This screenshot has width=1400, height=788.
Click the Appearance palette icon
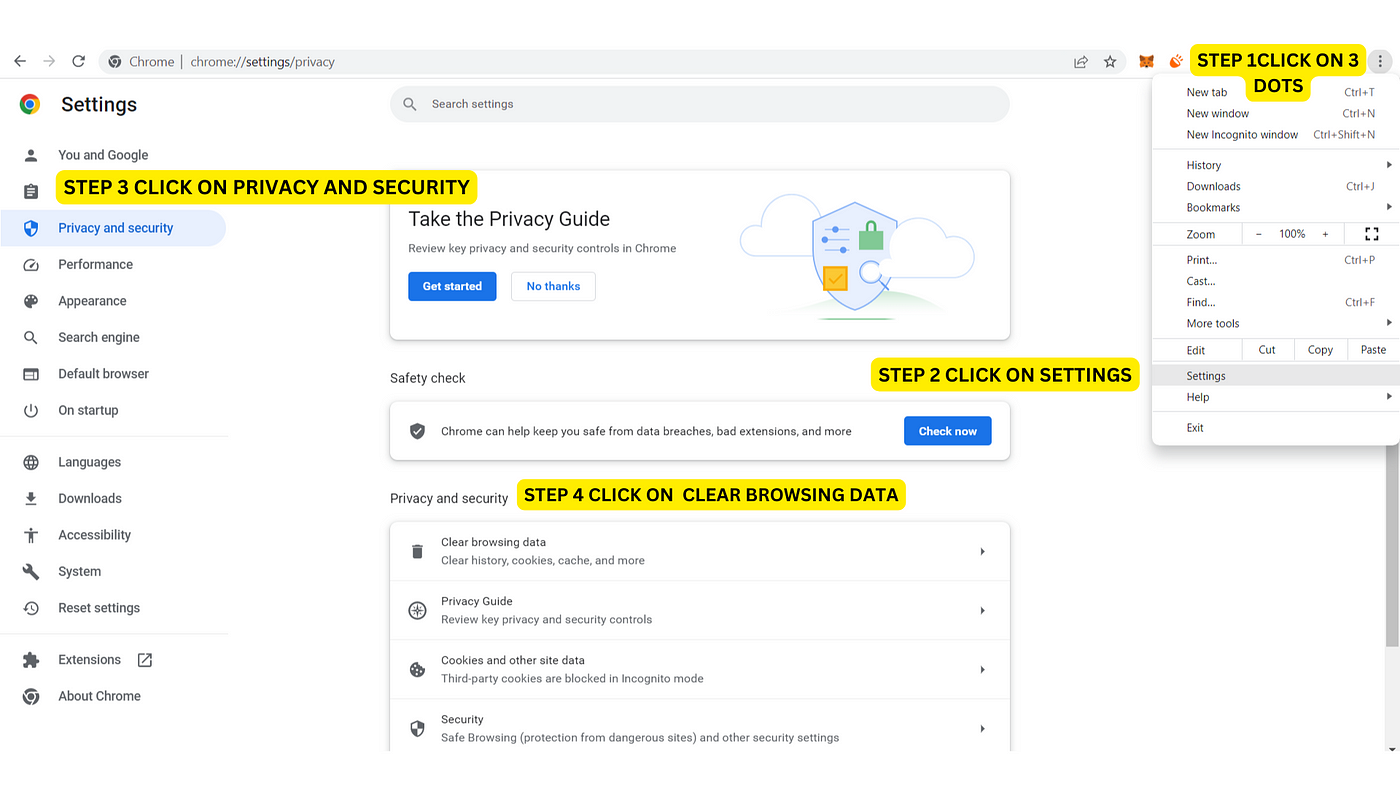point(31,301)
